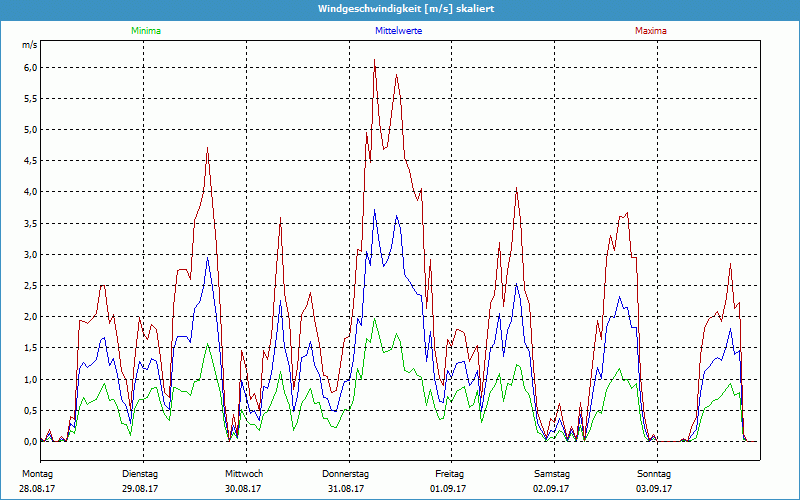The height and width of the screenshot is (500, 800).
Task: Click the 3,0 y-axis value
Action: [29, 255]
